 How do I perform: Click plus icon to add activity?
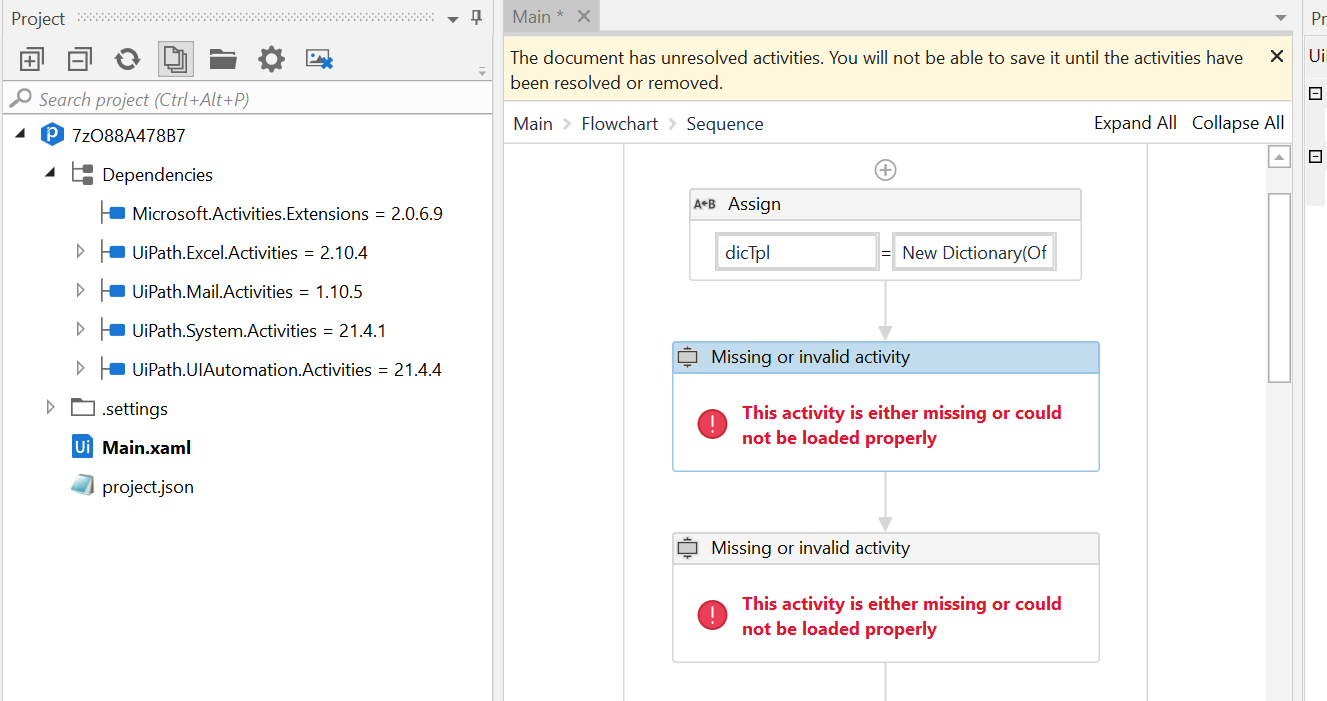tap(885, 170)
